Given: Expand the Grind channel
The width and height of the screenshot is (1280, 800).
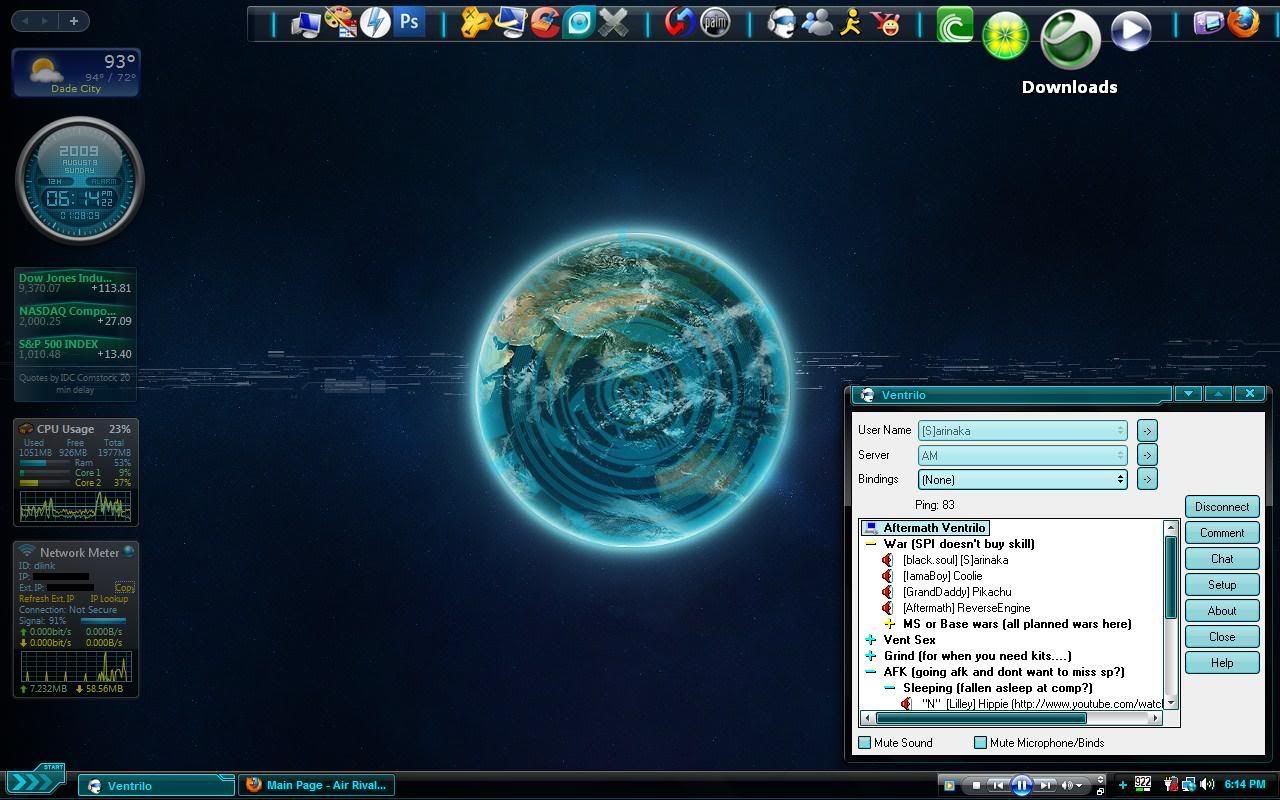Looking at the screenshot, I should pos(871,656).
